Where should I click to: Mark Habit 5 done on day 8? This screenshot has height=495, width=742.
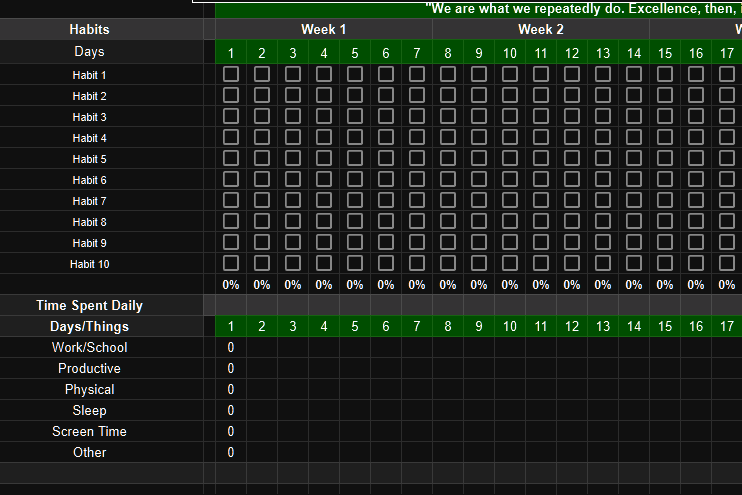click(448, 158)
